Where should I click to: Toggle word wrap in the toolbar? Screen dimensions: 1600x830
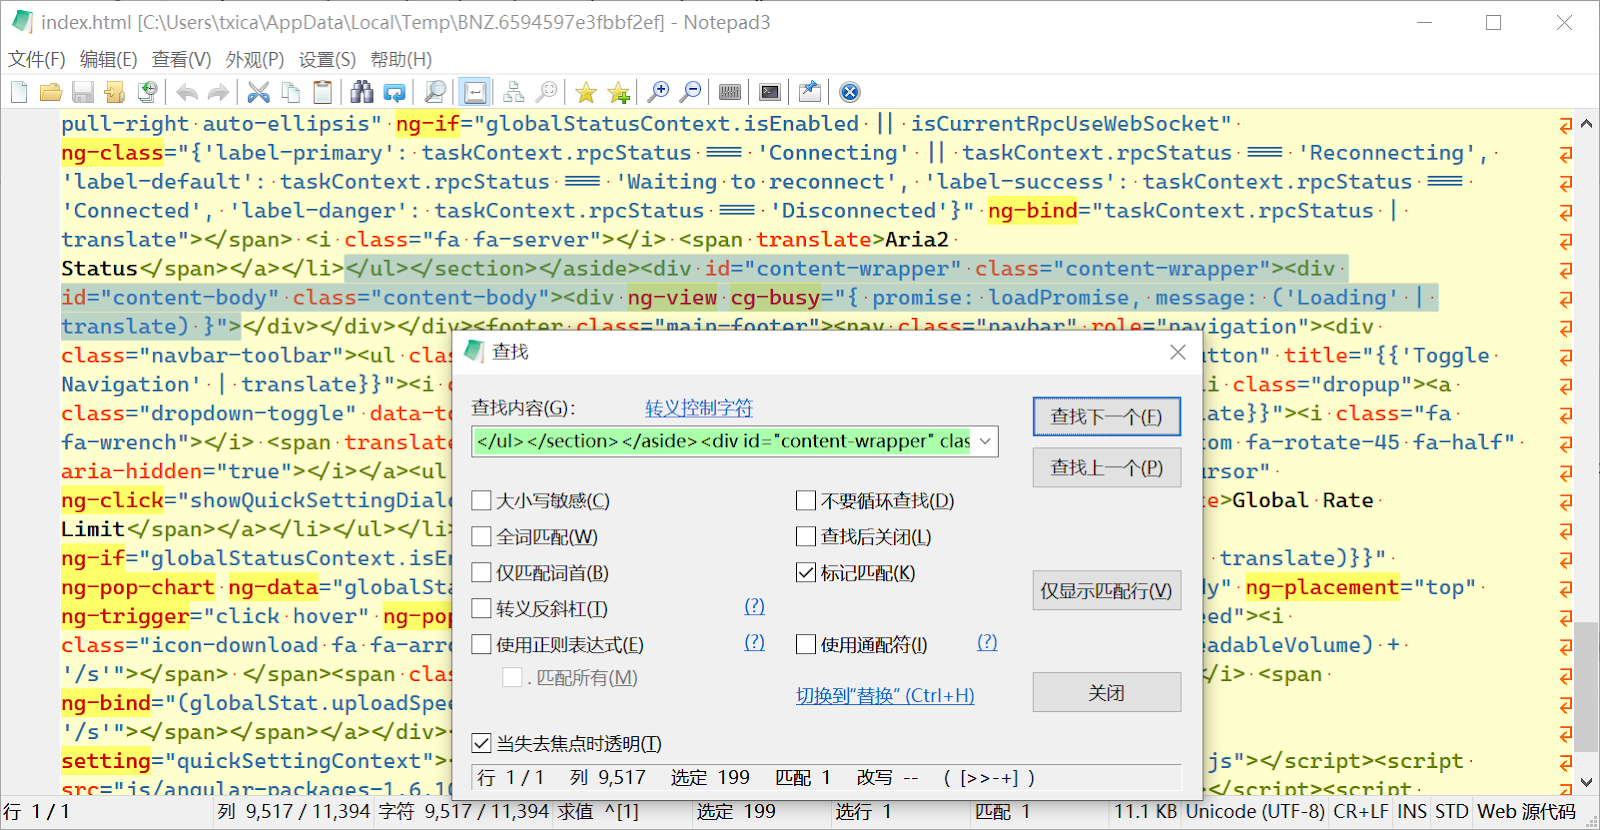coord(475,93)
